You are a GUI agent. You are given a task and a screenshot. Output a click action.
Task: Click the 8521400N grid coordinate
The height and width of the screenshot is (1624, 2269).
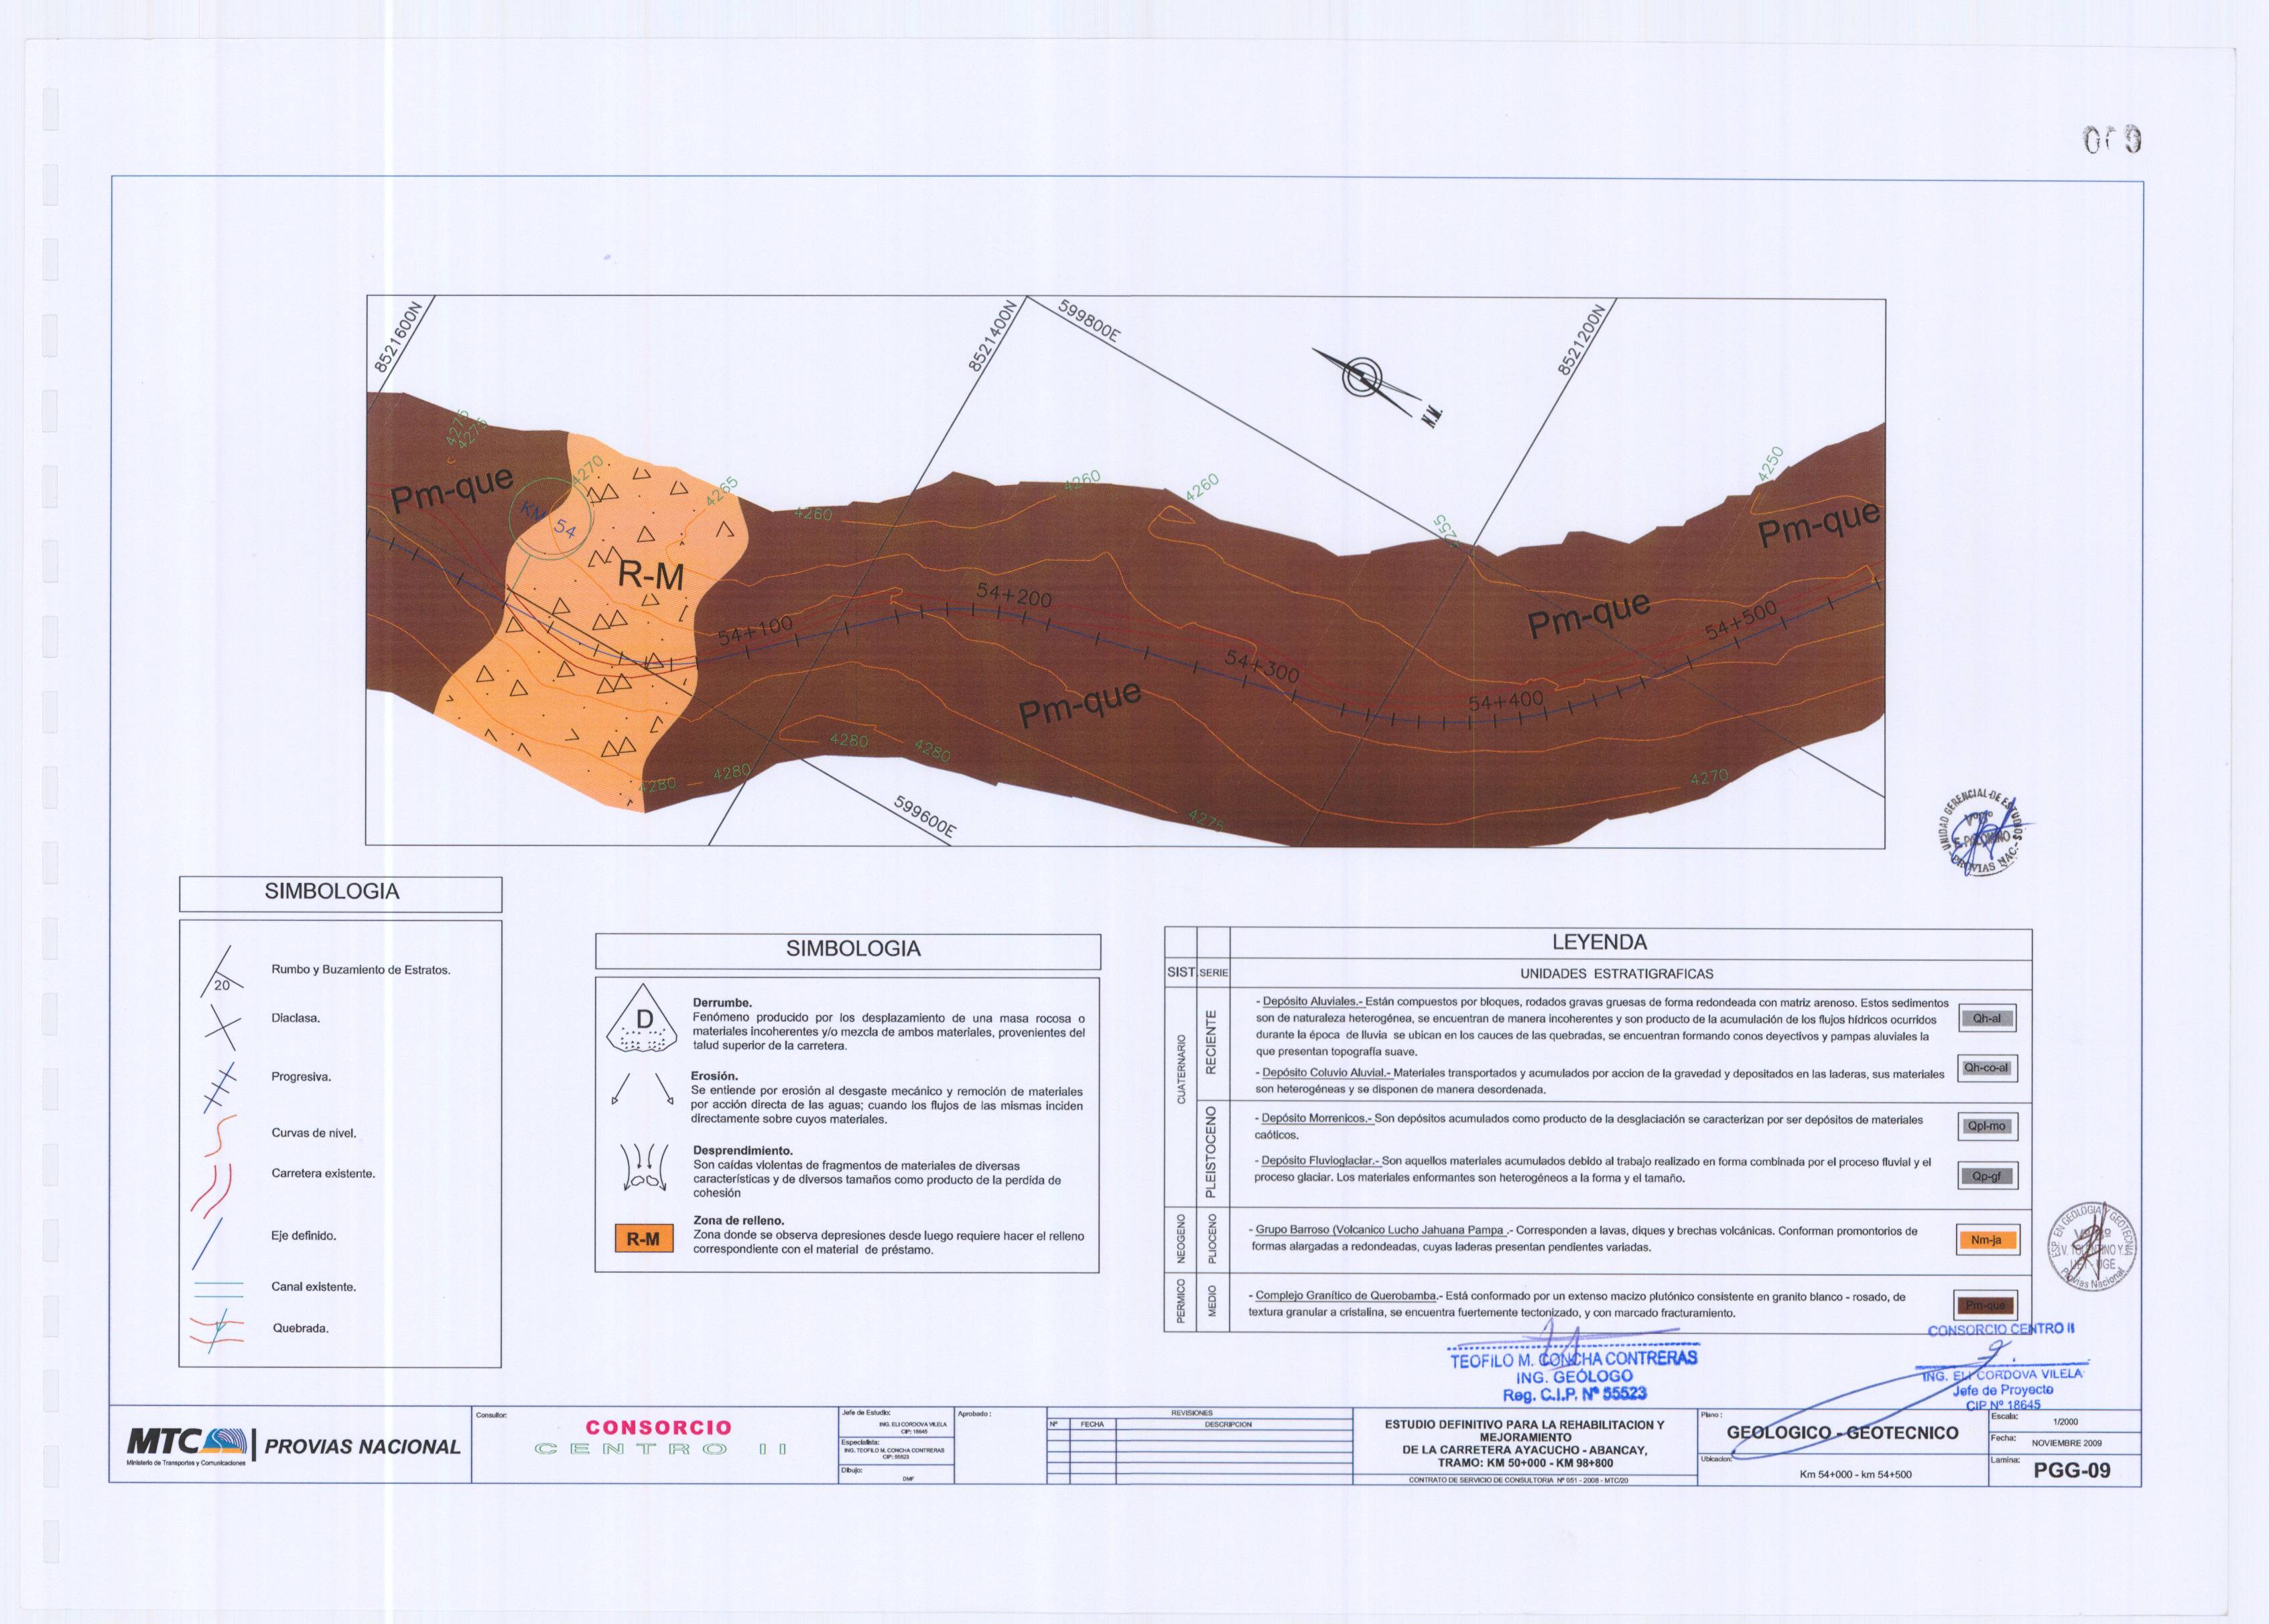click(994, 337)
